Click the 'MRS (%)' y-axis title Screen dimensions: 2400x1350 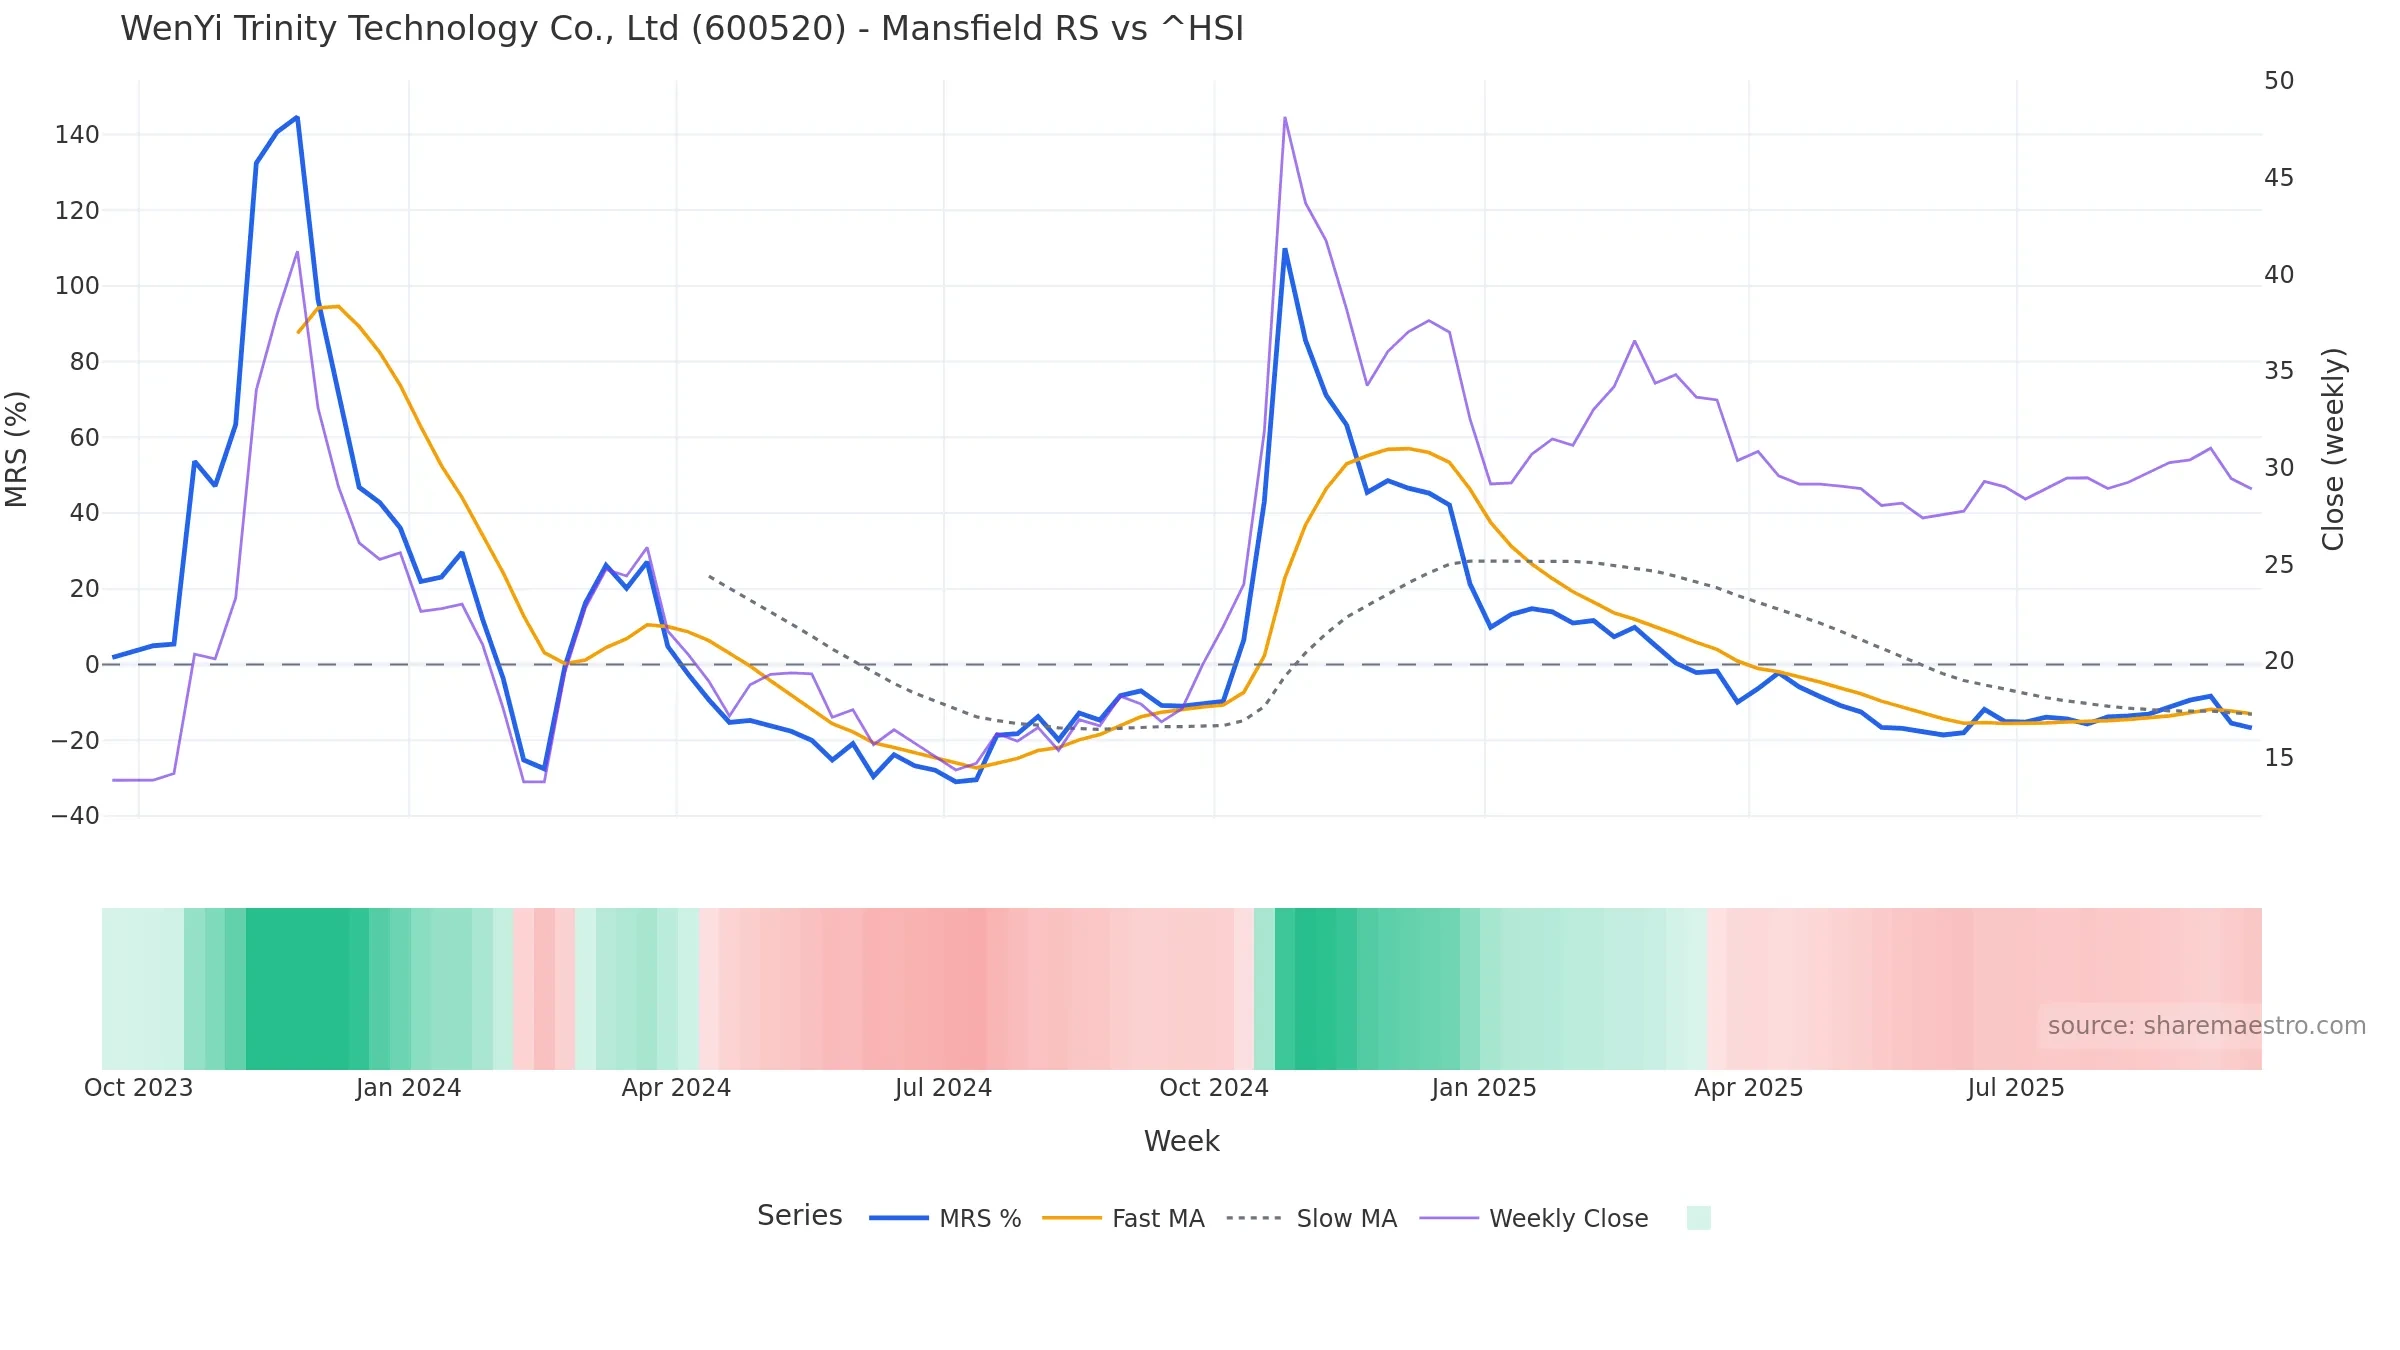click(17, 449)
